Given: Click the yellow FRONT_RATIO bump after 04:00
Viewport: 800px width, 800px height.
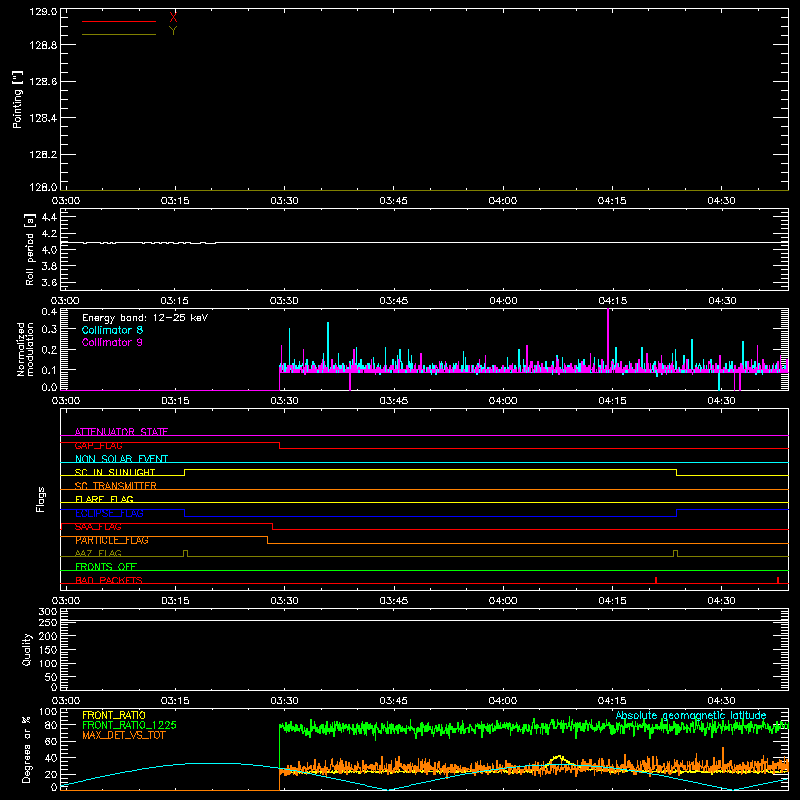Looking at the screenshot, I should point(559,760).
